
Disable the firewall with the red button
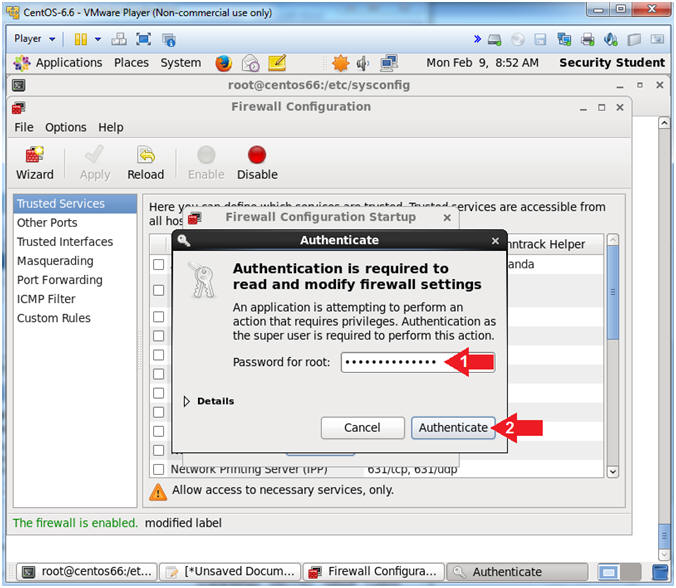tap(257, 163)
